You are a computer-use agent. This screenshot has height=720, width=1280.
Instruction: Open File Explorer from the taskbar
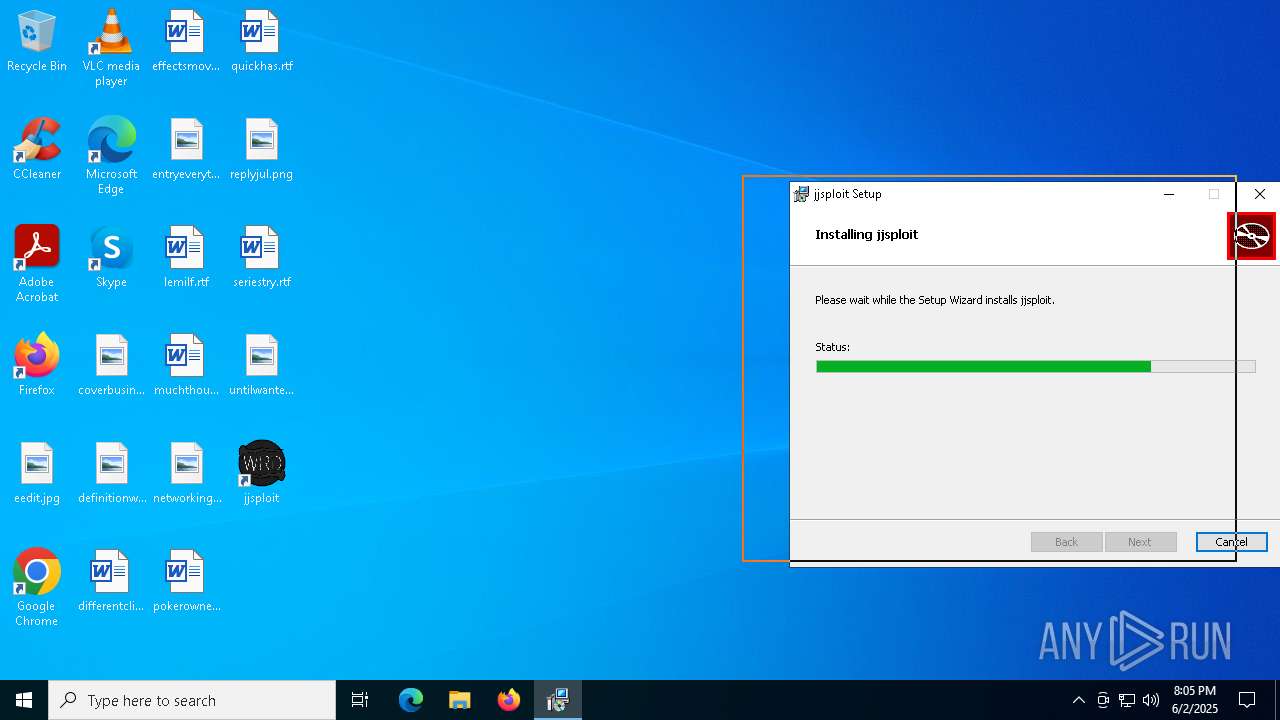(x=459, y=700)
